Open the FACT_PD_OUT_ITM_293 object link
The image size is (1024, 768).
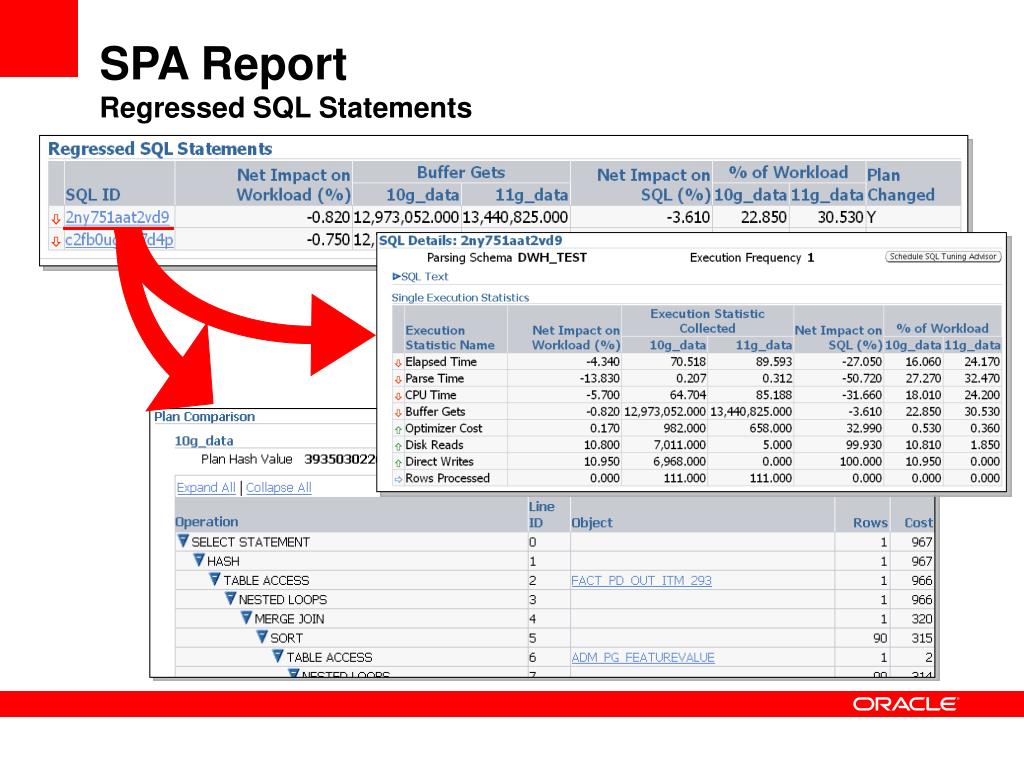[641, 580]
